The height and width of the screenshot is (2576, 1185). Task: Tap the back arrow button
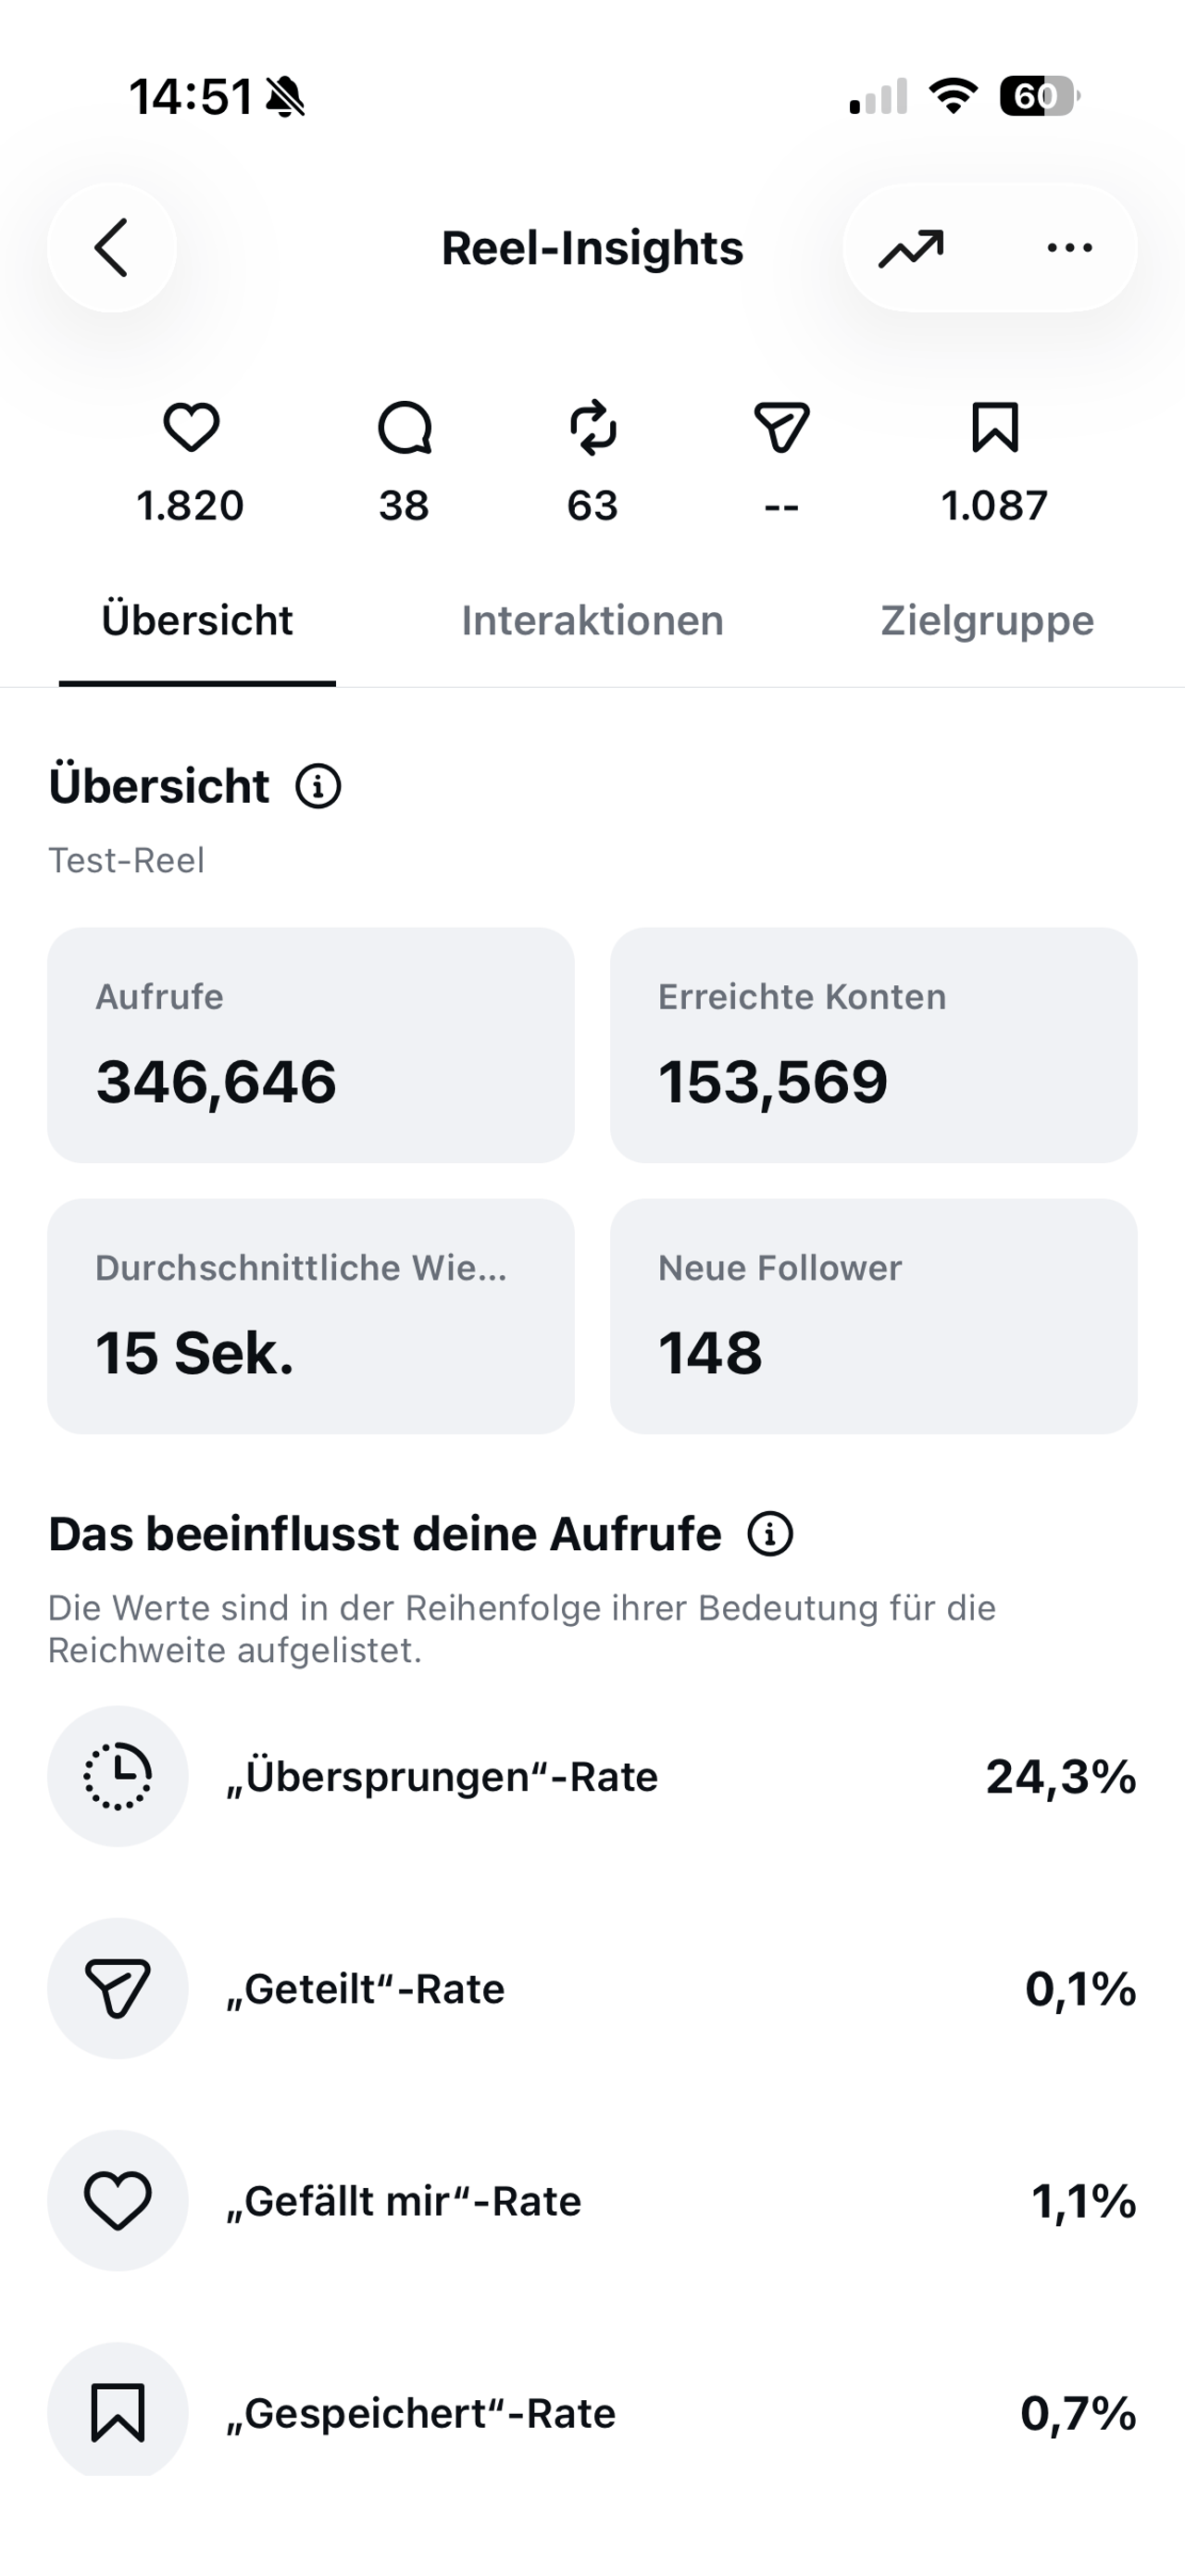tap(112, 247)
